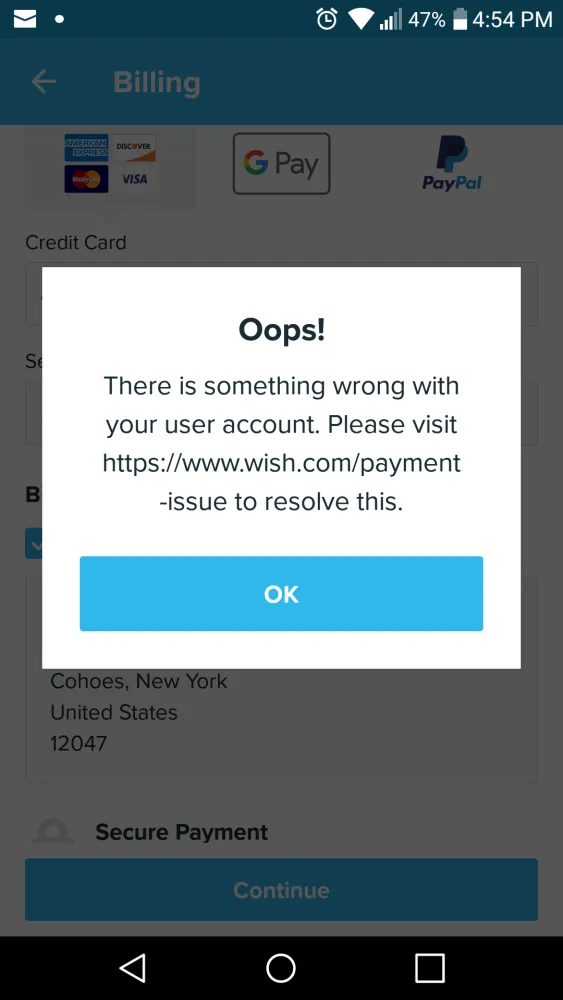Select the credit card logos payment option

point(110,163)
